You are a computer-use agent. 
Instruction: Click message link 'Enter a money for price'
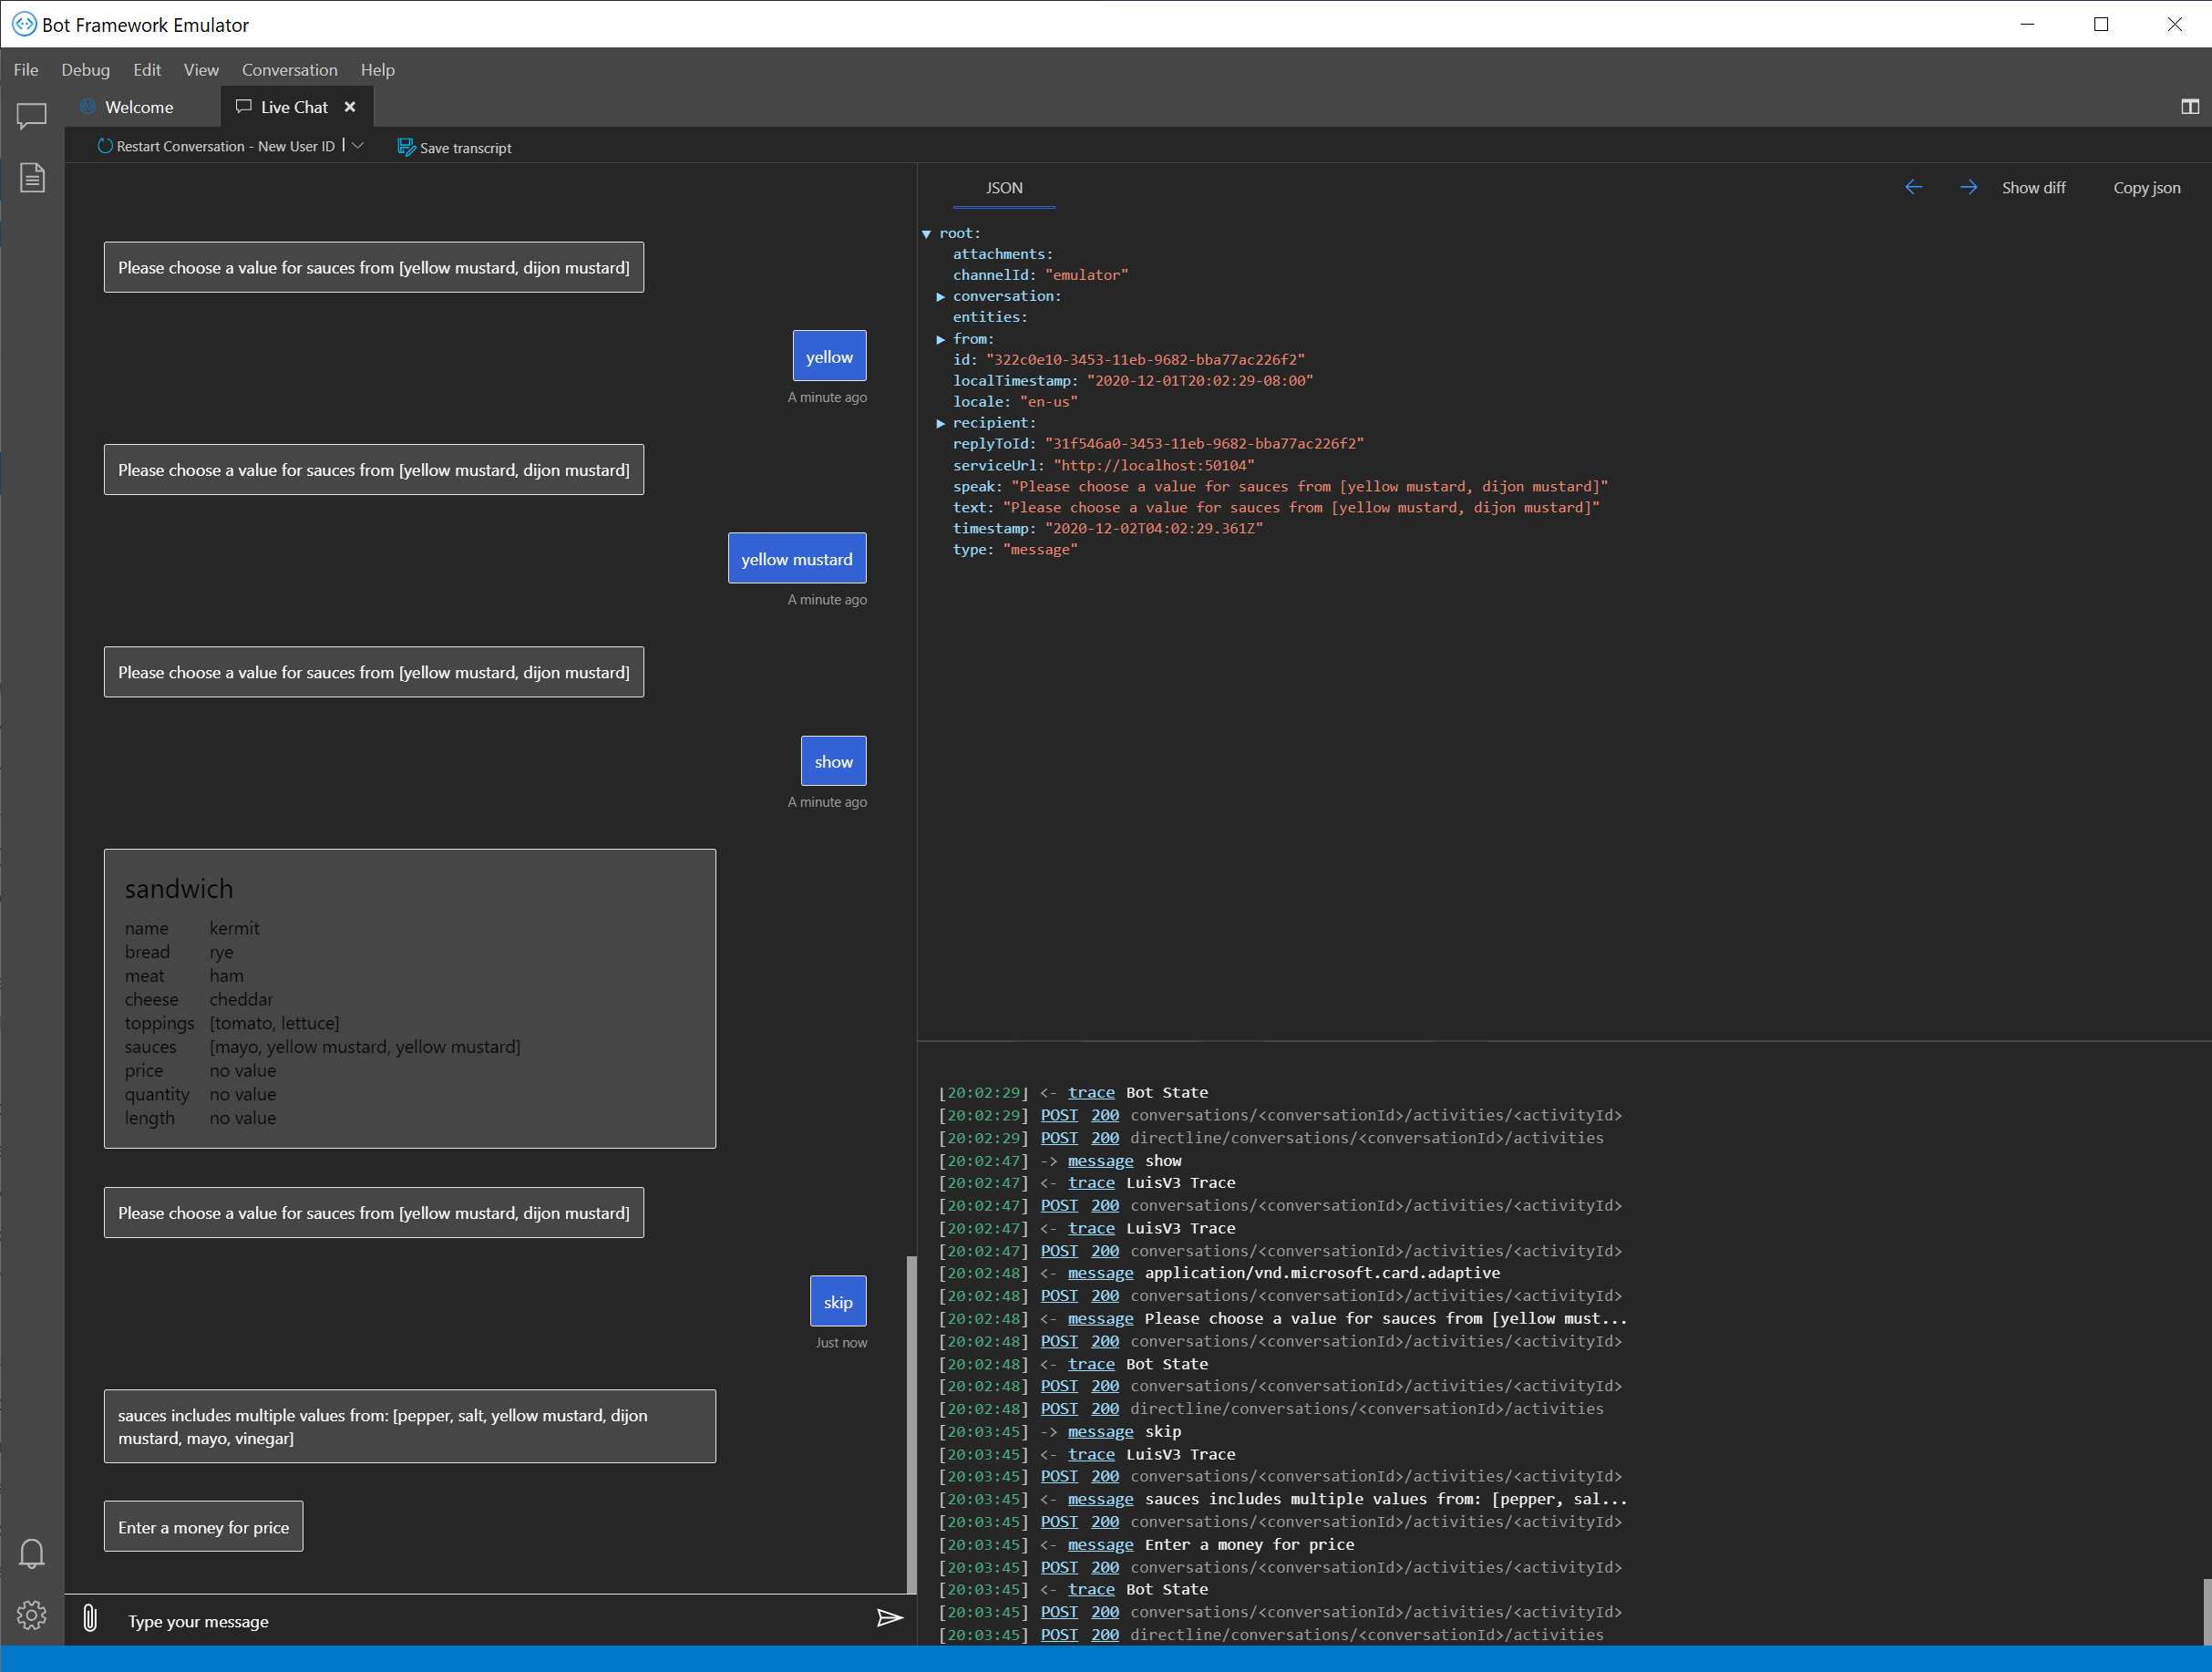tap(1100, 1545)
